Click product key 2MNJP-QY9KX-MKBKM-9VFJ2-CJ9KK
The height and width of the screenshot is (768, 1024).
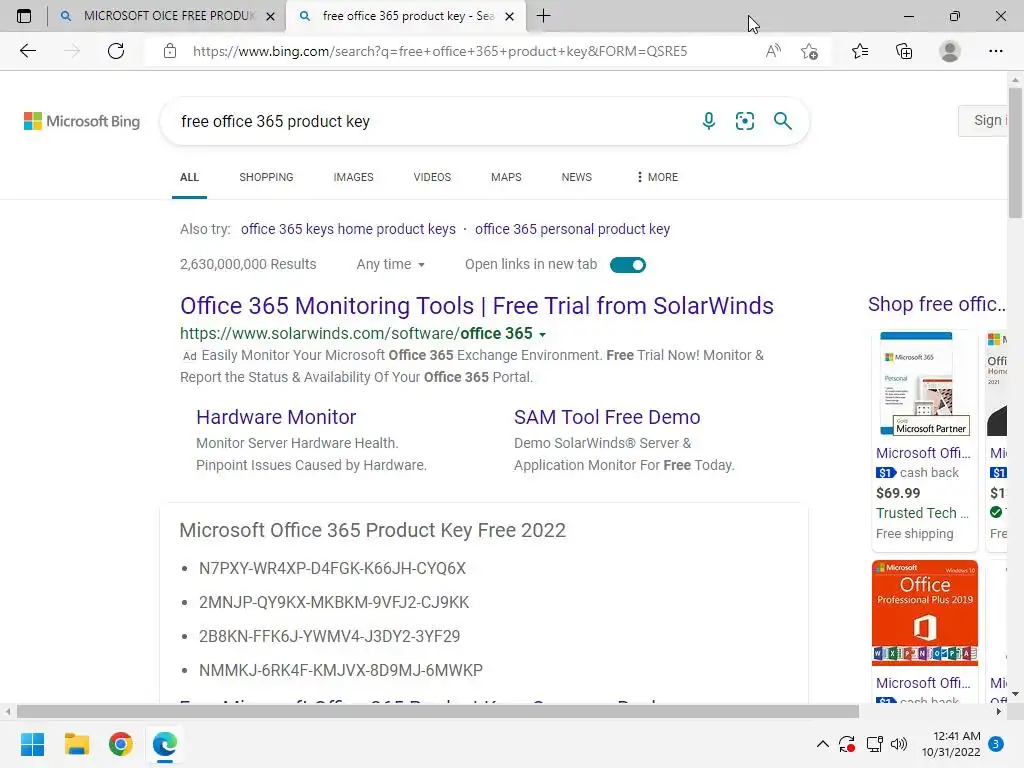coord(334,602)
